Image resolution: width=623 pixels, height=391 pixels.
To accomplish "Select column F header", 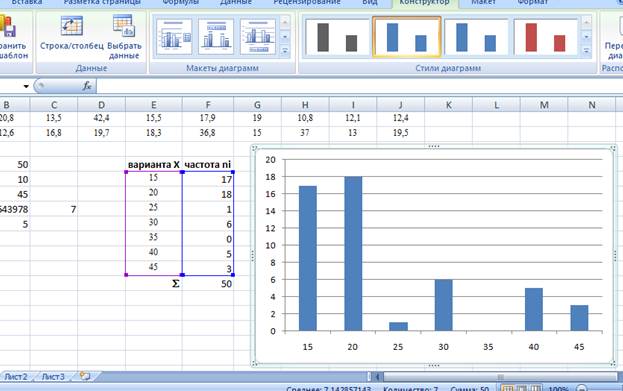I will tap(208, 105).
